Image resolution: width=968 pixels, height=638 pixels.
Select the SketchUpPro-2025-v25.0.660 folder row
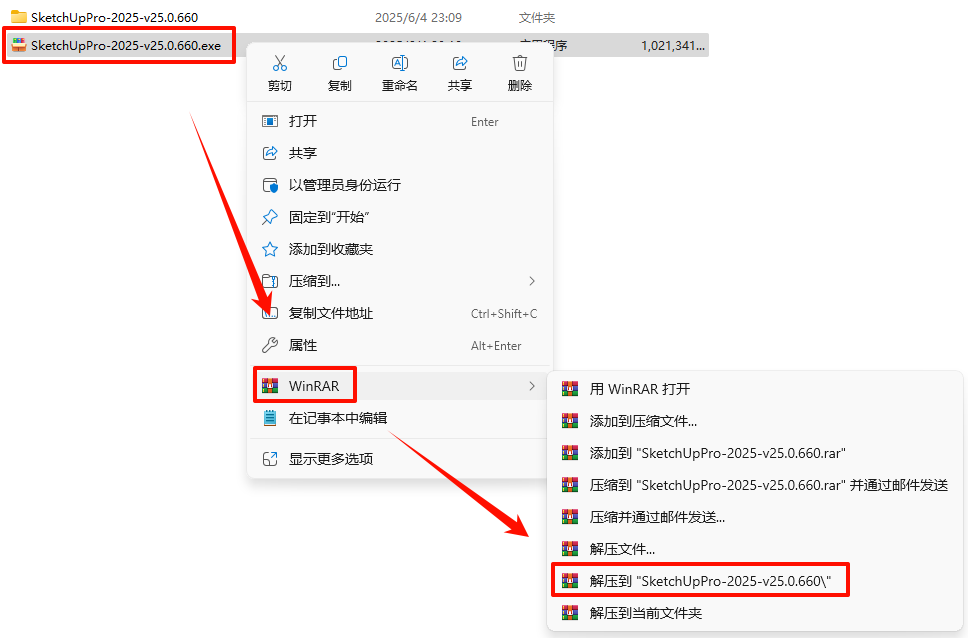(357, 17)
